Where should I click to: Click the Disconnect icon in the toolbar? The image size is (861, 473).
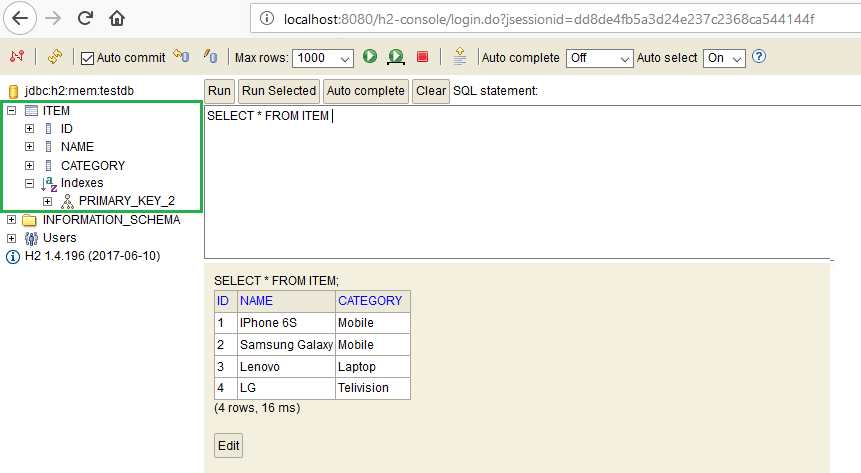pyautogui.click(x=17, y=57)
